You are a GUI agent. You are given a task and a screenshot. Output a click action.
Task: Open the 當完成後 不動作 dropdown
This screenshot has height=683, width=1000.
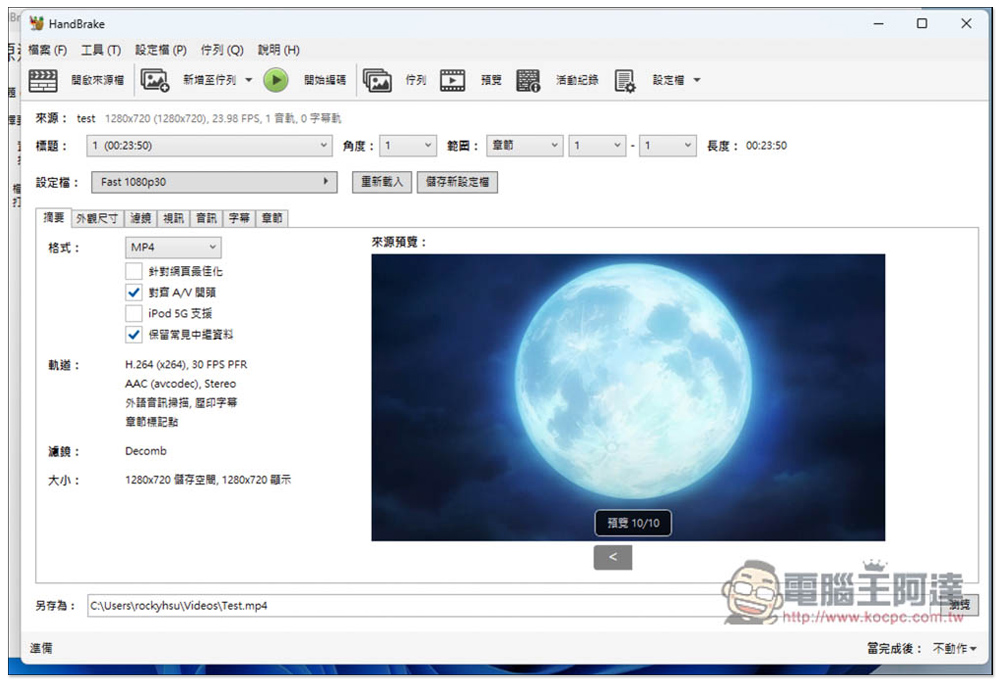(955, 649)
